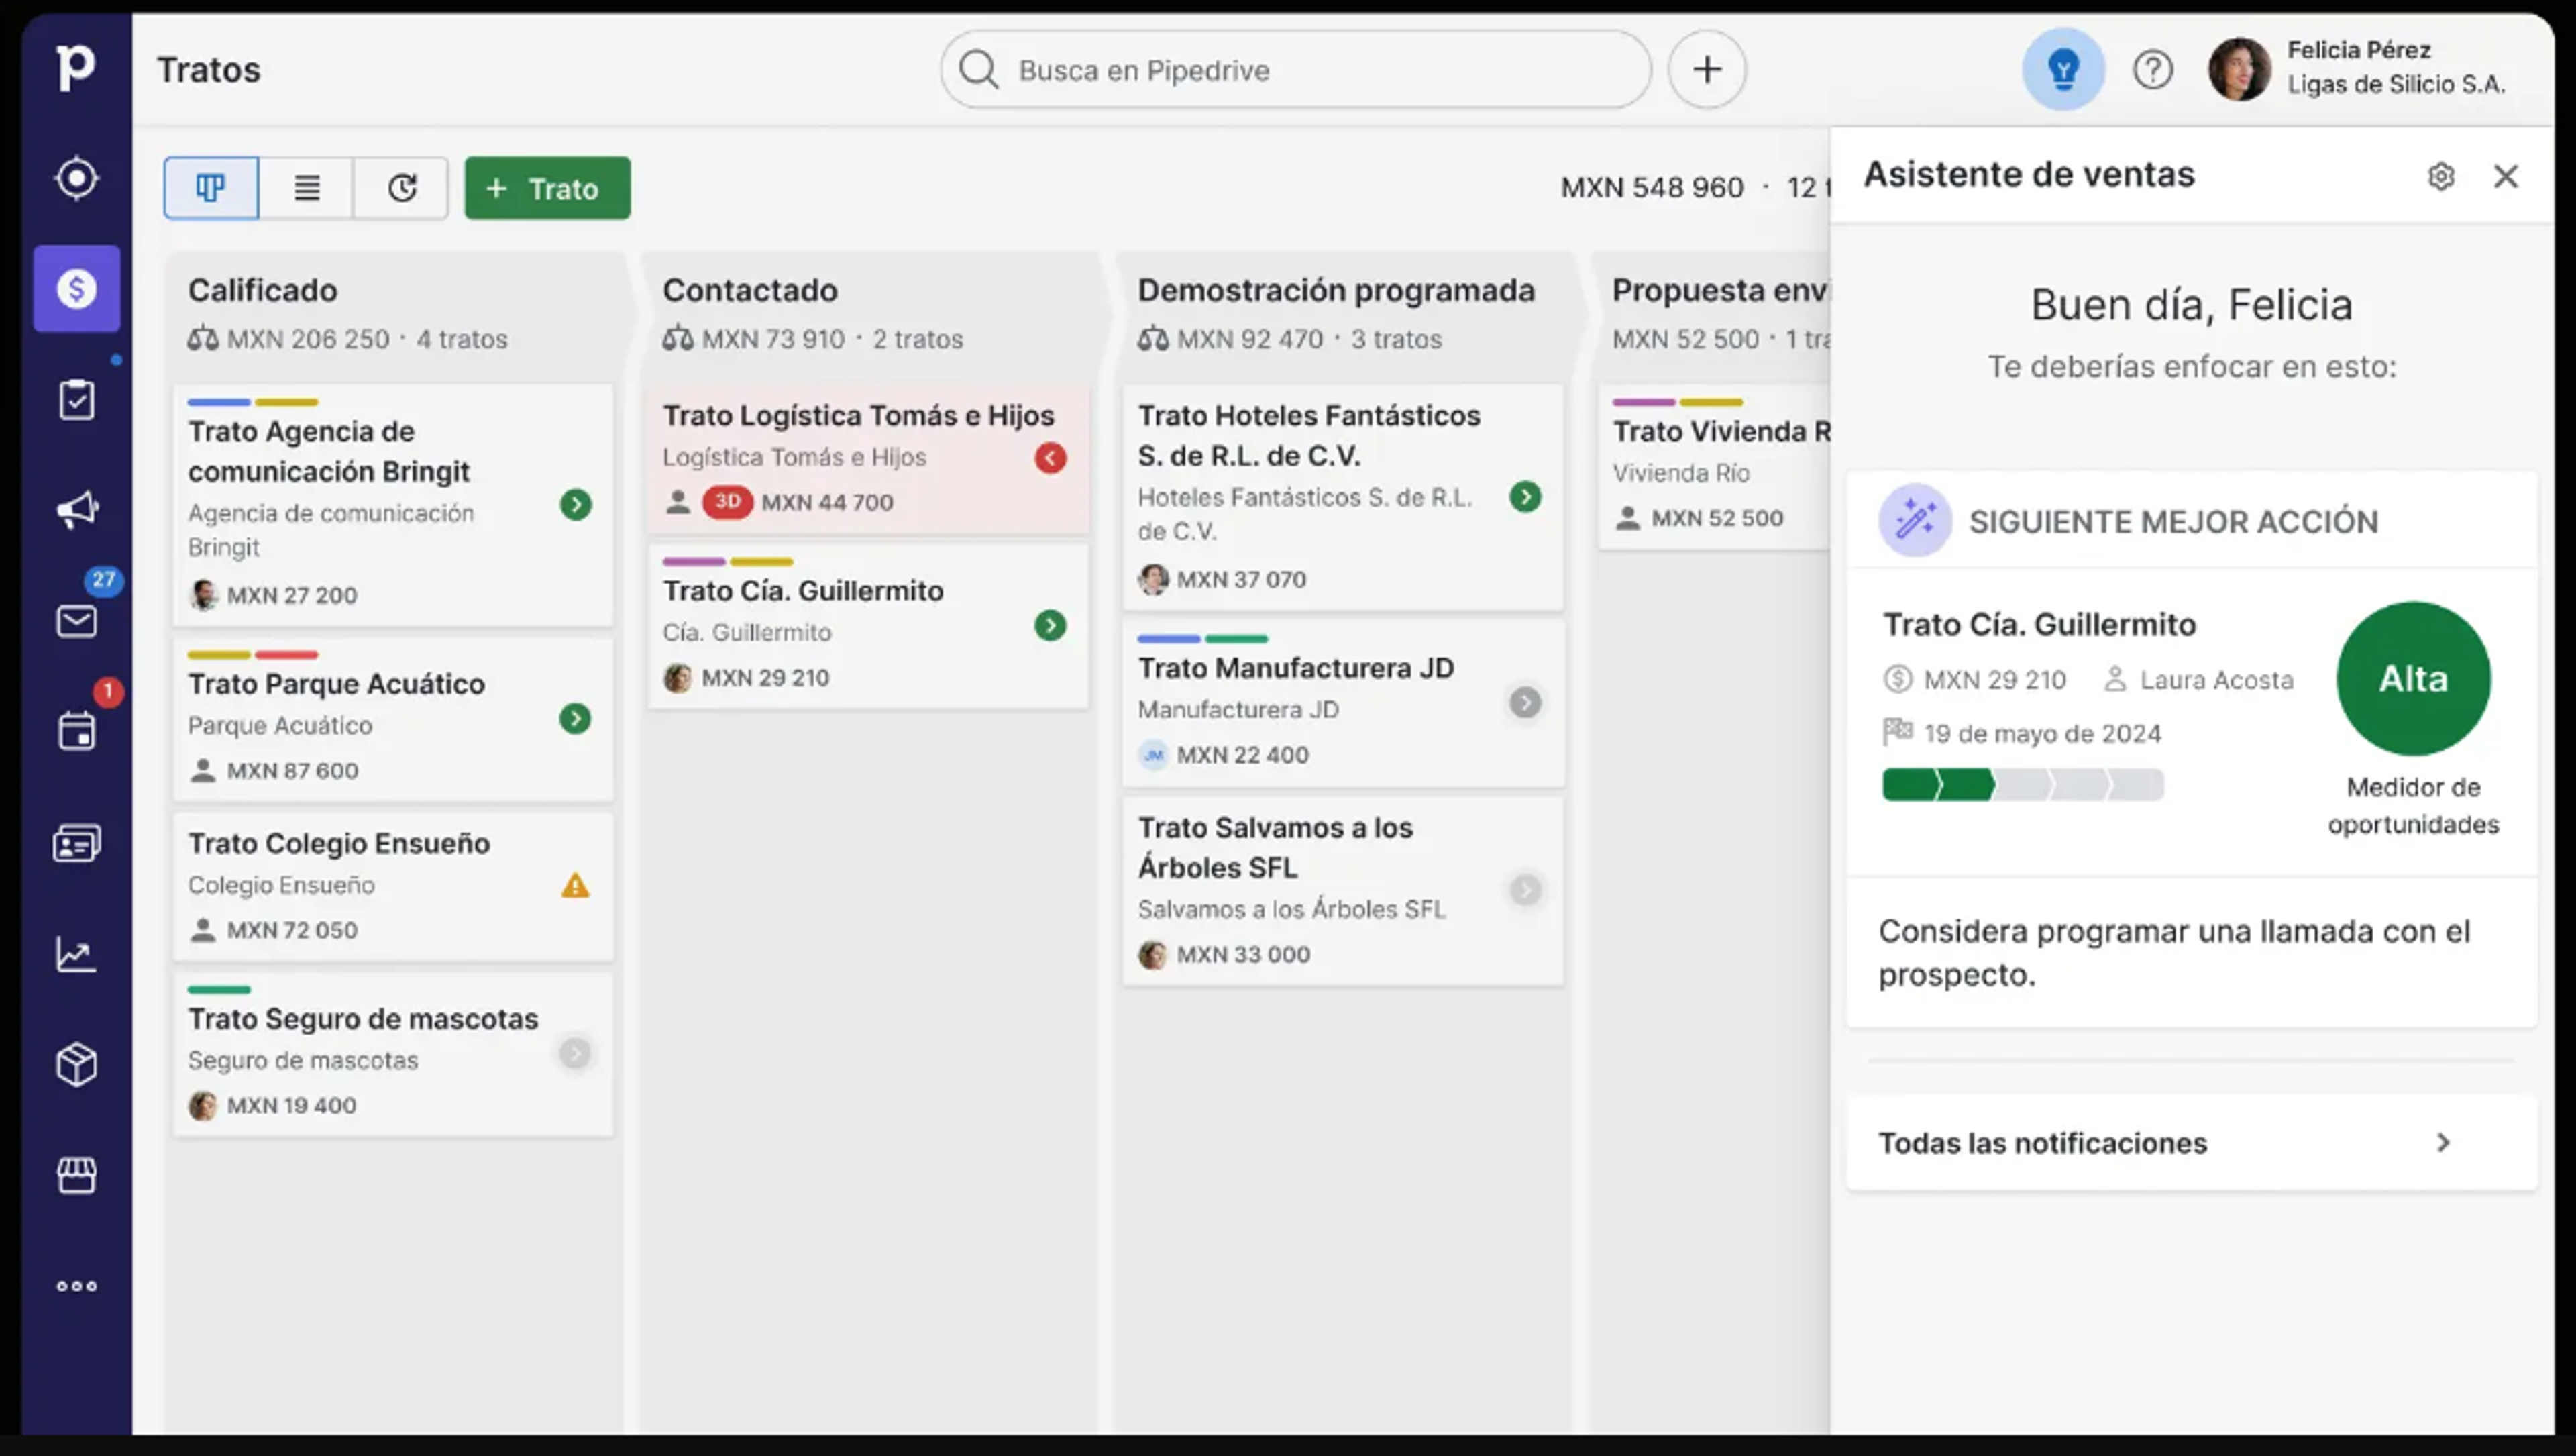
Task: Click the Alta opportunity meter circle
Action: [x=2413, y=678]
